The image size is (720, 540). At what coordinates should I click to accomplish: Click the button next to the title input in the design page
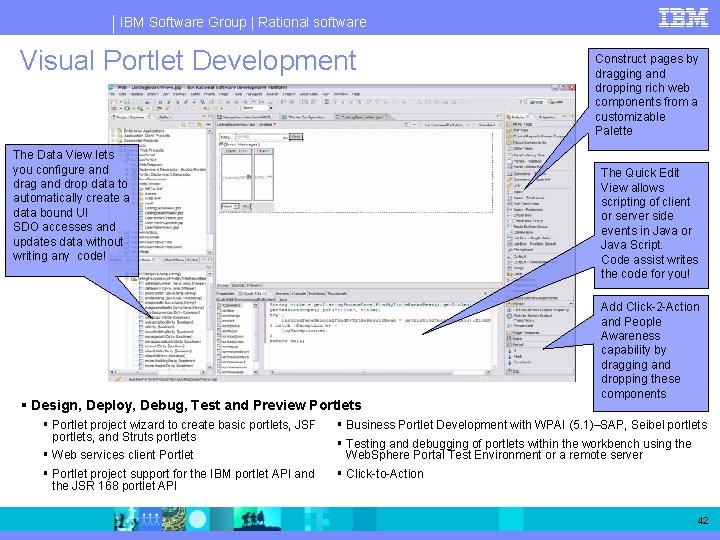(296, 137)
